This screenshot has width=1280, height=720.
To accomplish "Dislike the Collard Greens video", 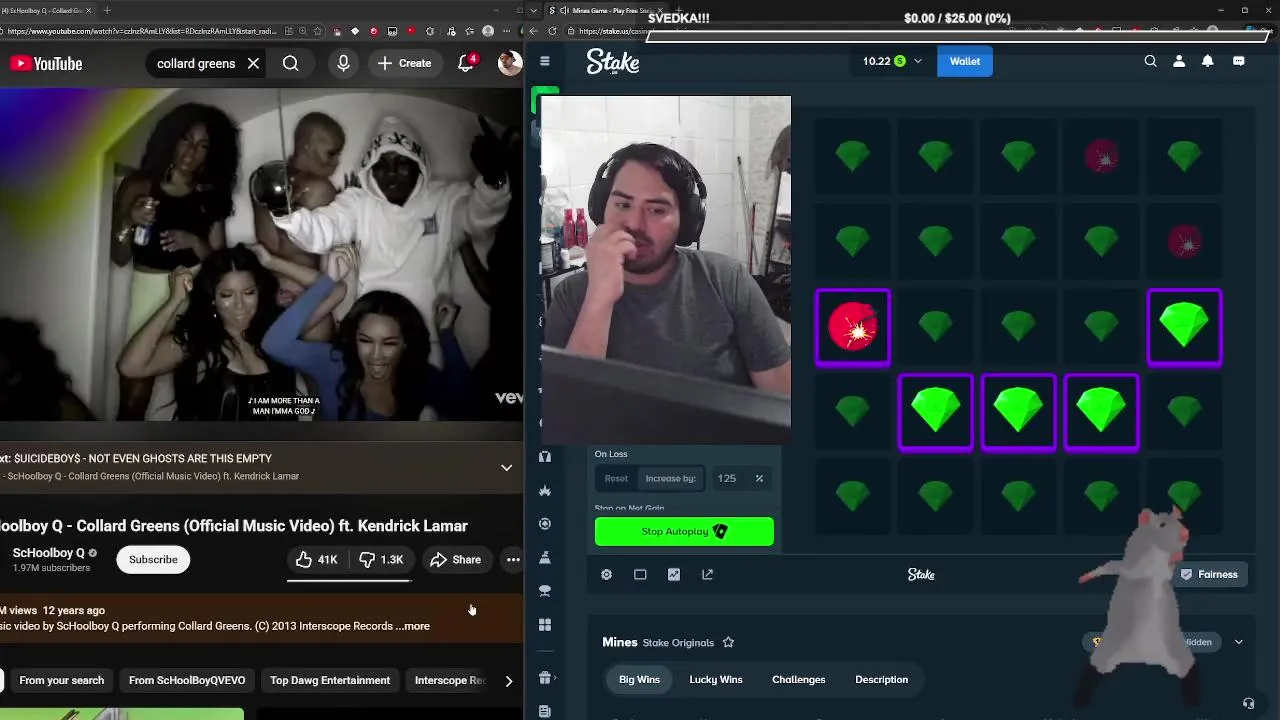I will click(381, 559).
